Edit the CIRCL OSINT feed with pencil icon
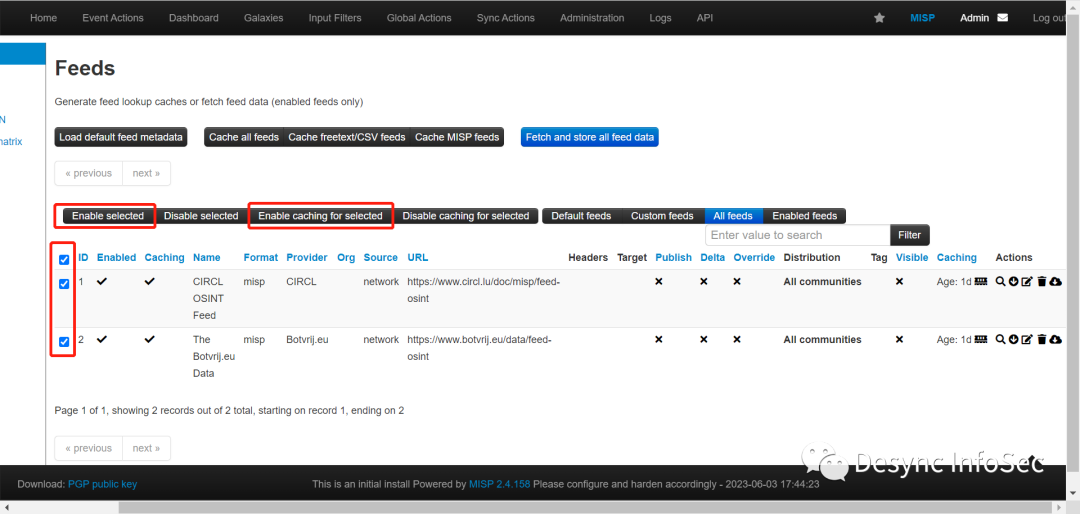The height and width of the screenshot is (514, 1080). 1027,281
